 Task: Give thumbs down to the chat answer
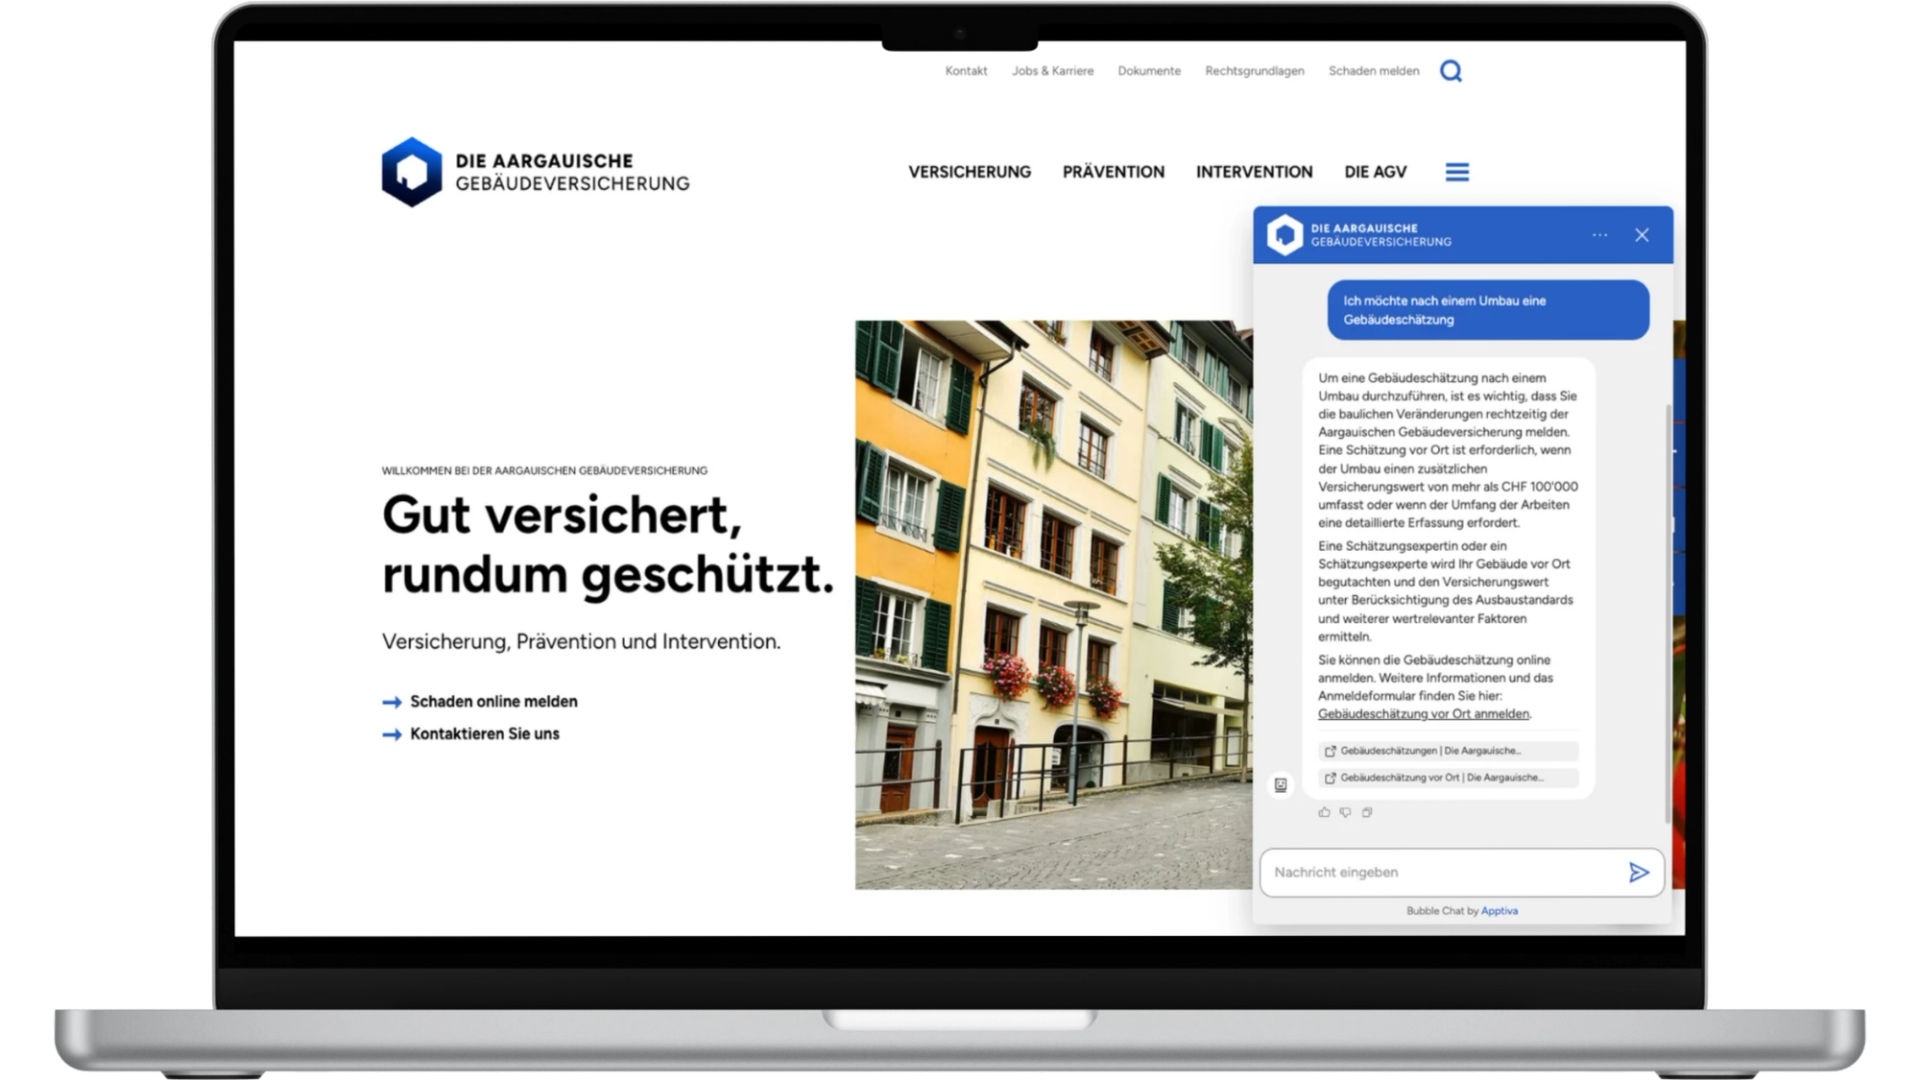(x=1345, y=812)
